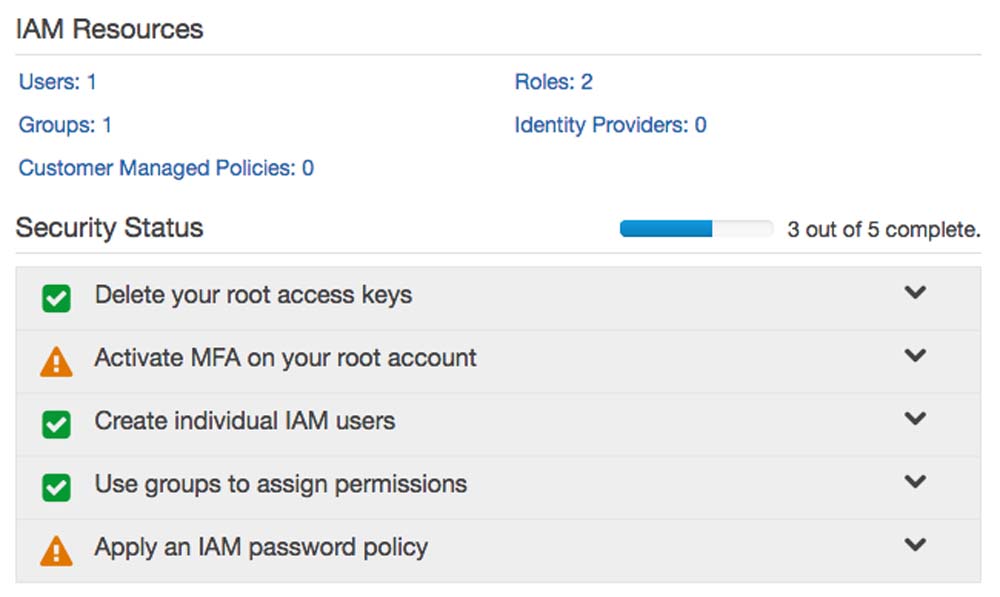Select the Delete your root access keys text
Viewport: 1000px width, 597px height.
pos(253,295)
